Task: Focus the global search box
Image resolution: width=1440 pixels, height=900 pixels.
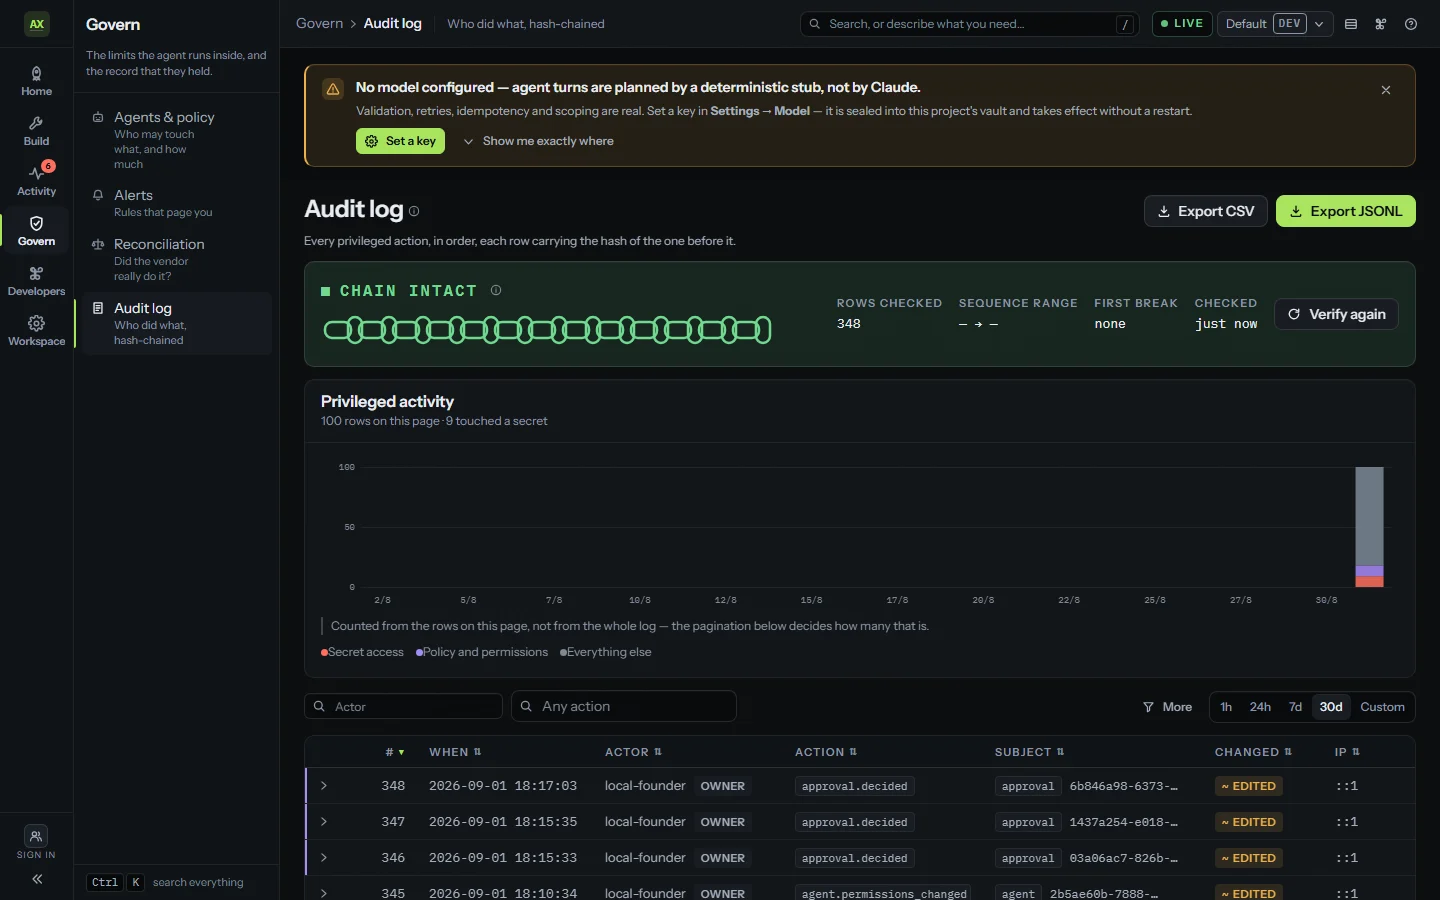Action: coord(970,24)
